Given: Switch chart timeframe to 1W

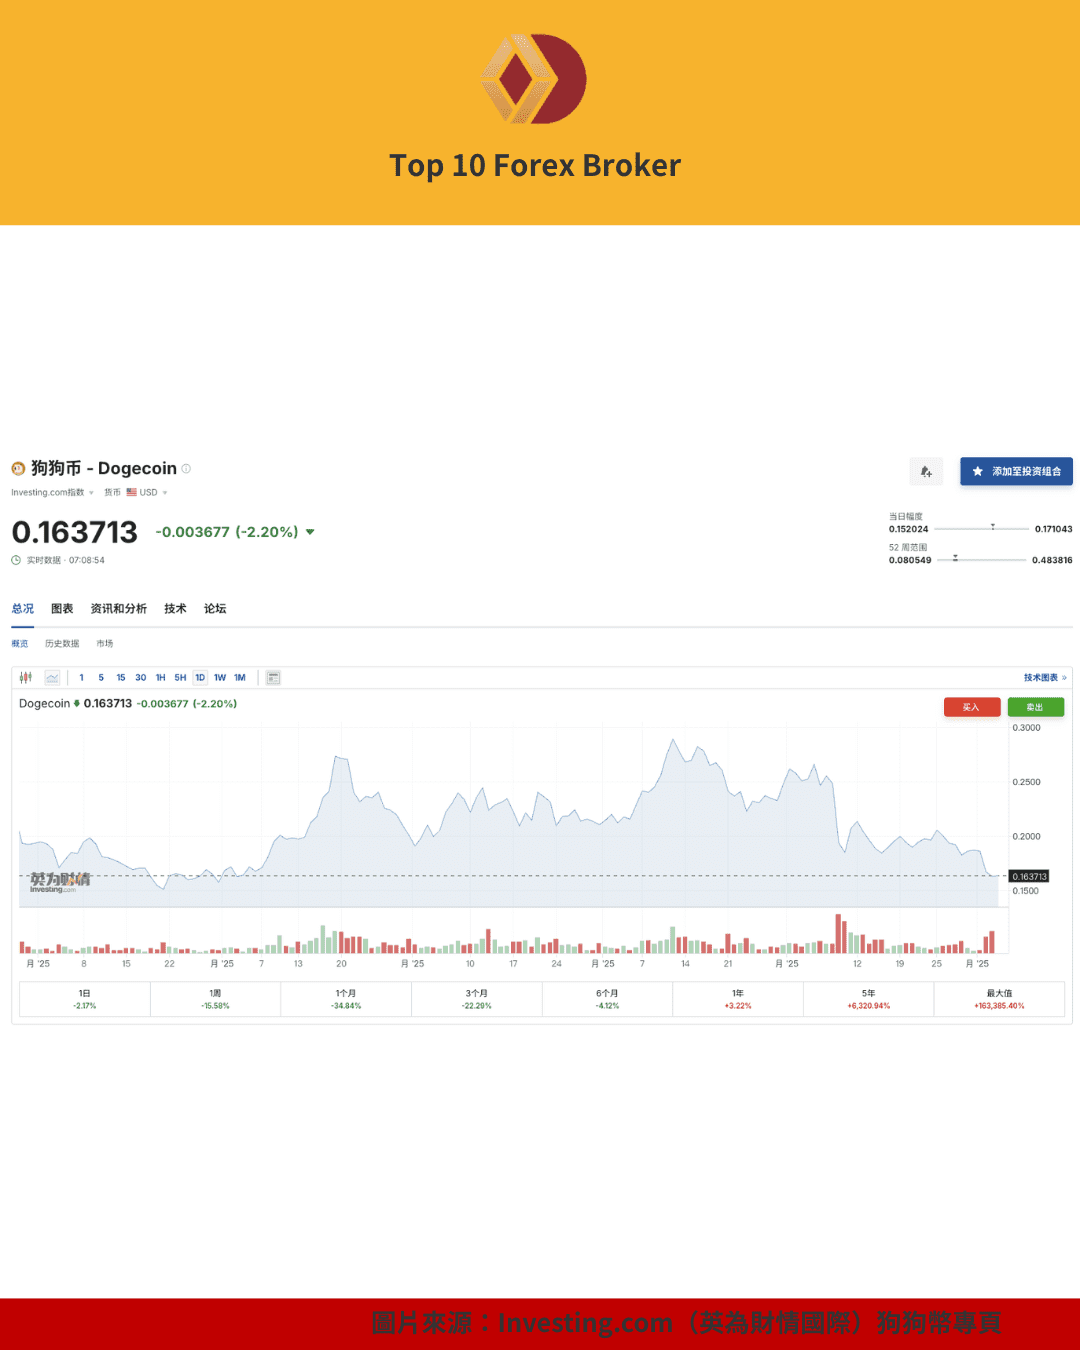Looking at the screenshot, I should 219,677.
